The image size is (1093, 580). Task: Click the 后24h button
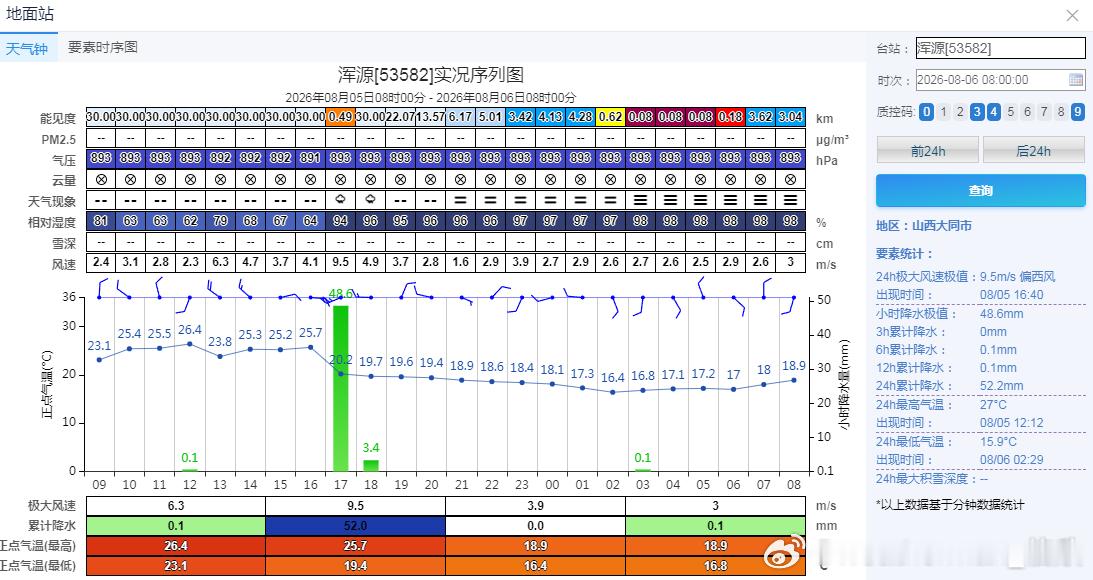coord(1033,151)
